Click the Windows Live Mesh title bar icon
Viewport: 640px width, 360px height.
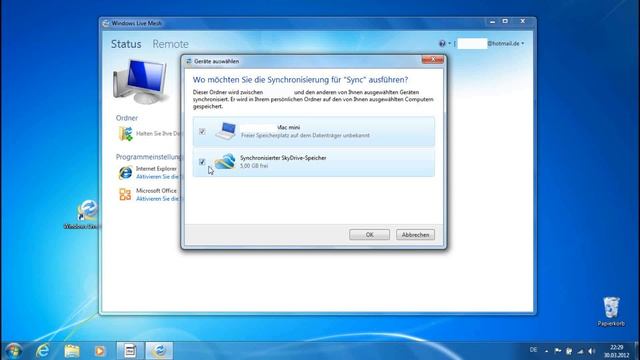click(106, 23)
